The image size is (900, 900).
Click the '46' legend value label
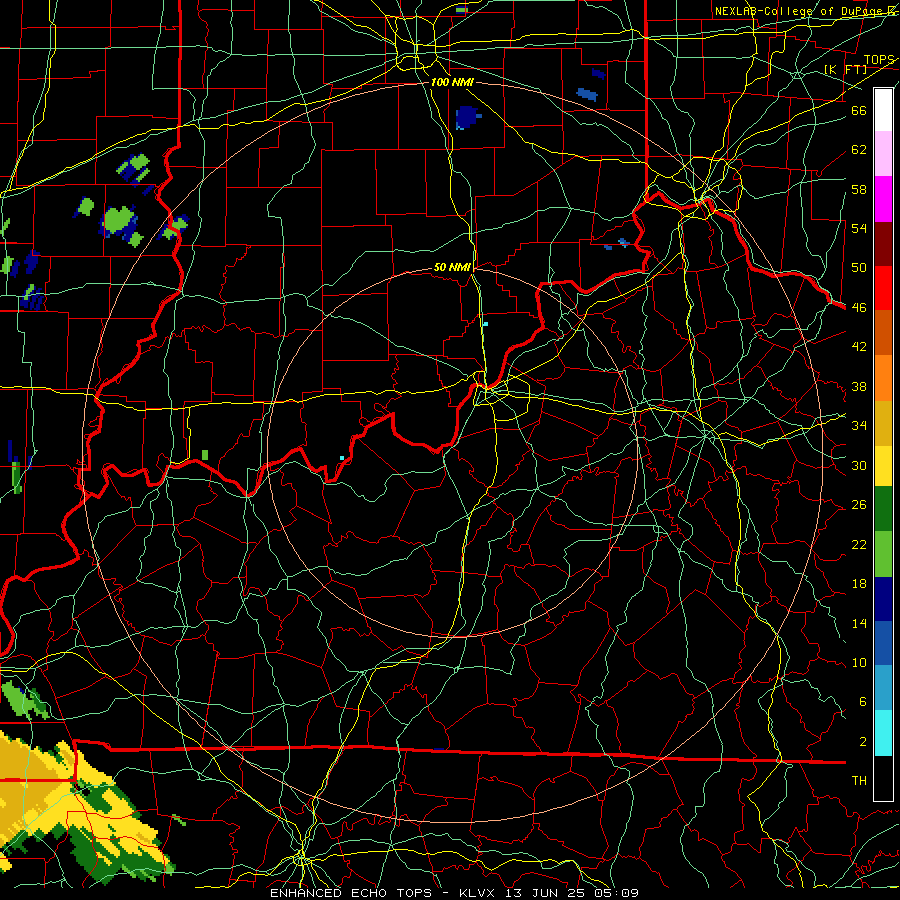tap(859, 307)
